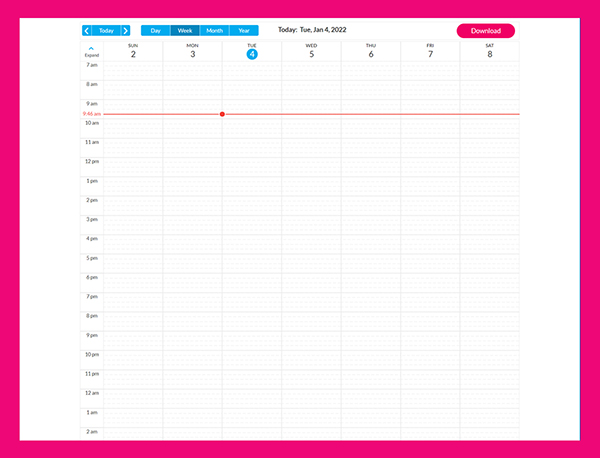The image size is (600, 458).
Task: Click the 2 am time label
Action: pos(92,432)
